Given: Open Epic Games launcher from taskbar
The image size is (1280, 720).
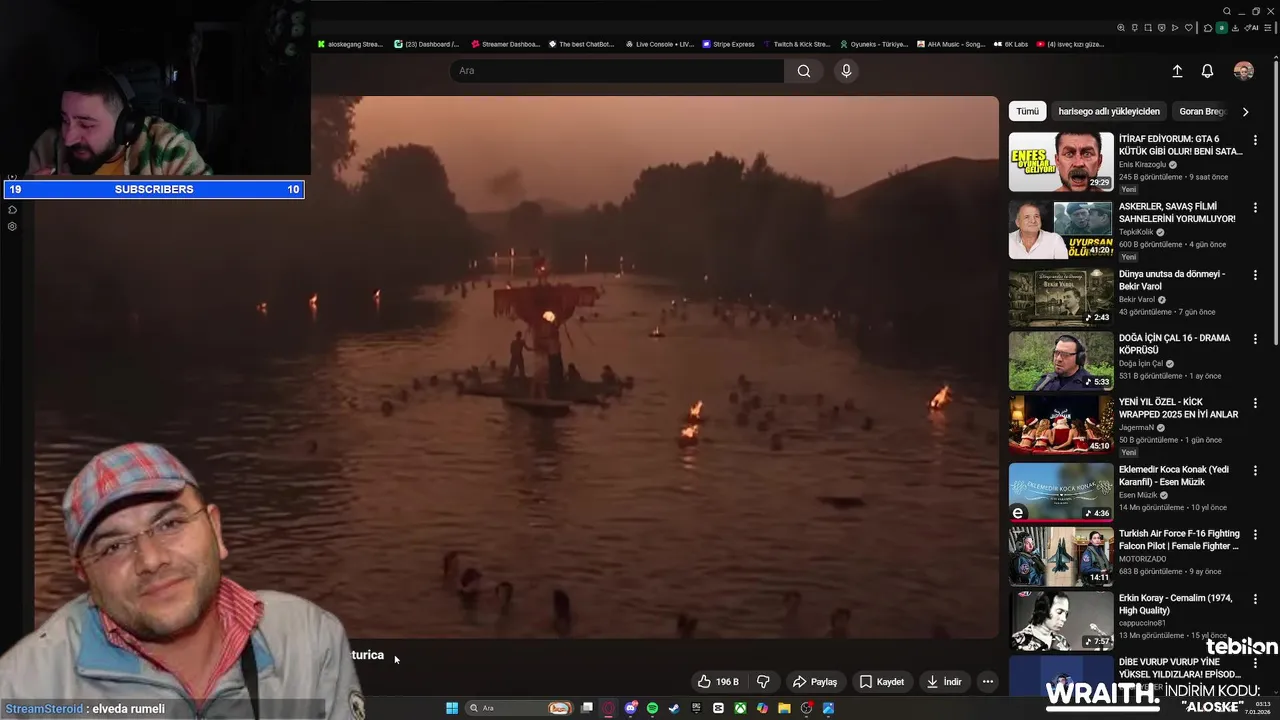Looking at the screenshot, I should 696,708.
